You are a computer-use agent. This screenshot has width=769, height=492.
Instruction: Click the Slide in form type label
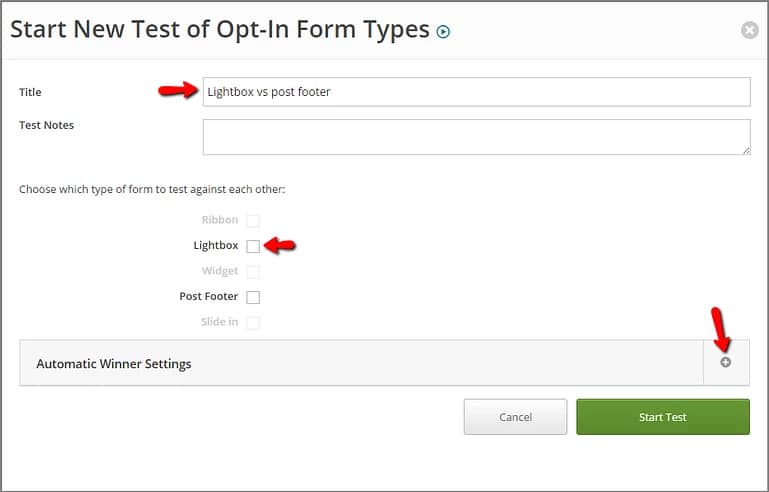[219, 322]
